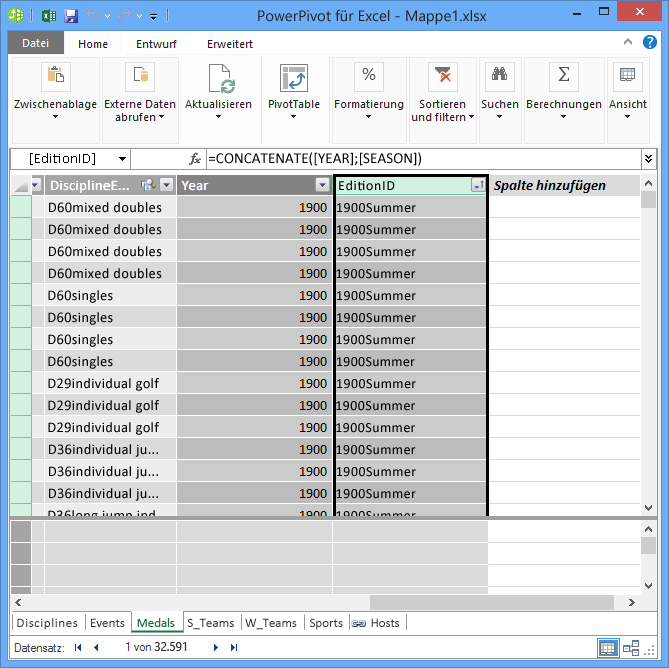669x668 pixels.
Task: Open the column name box dropdown
Action: [122, 159]
